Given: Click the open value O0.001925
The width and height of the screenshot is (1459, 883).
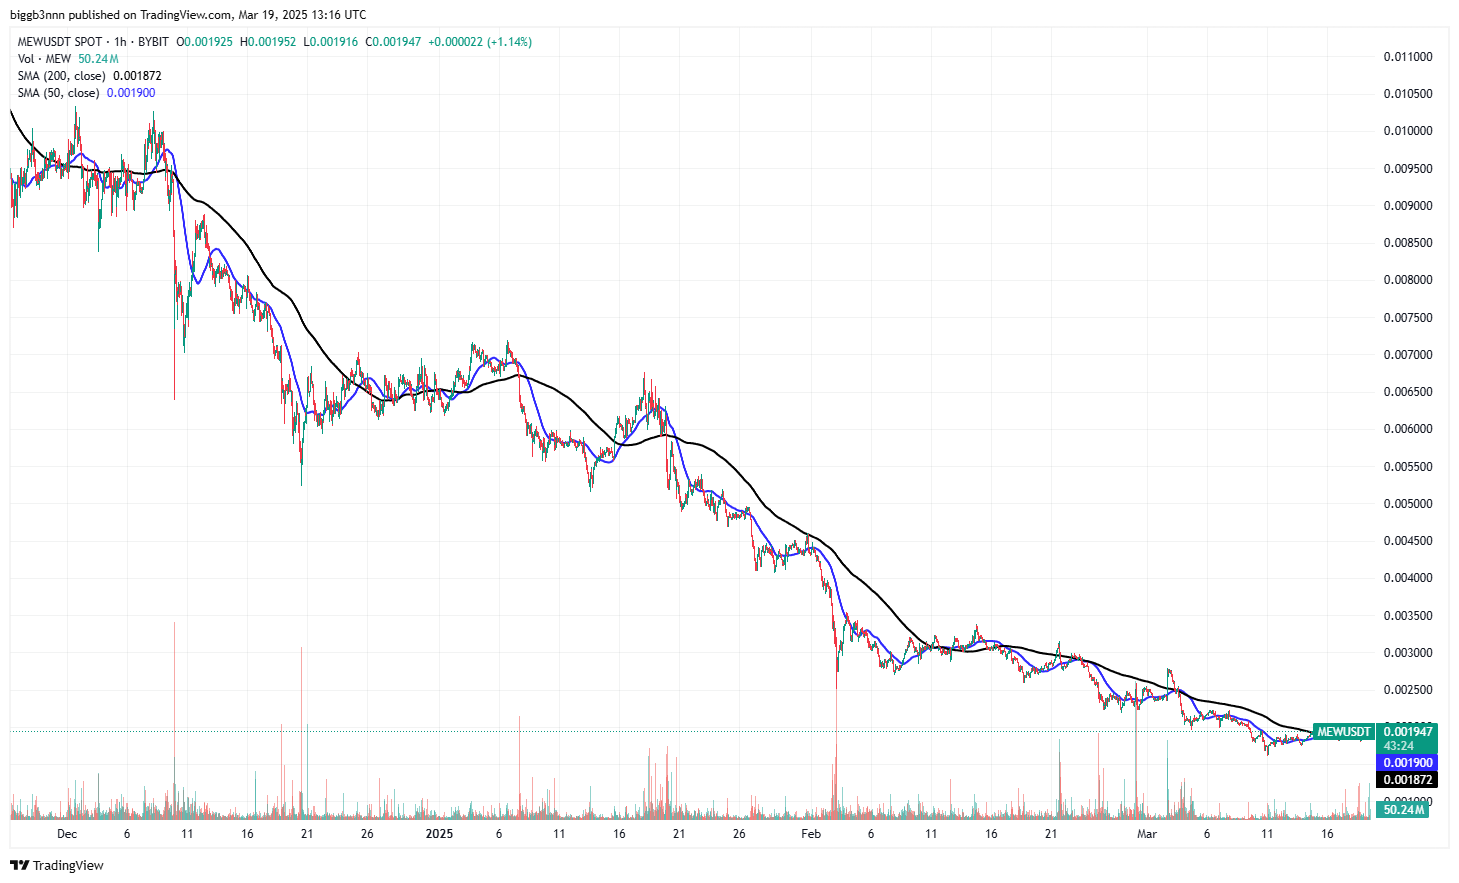Looking at the screenshot, I should 205,42.
